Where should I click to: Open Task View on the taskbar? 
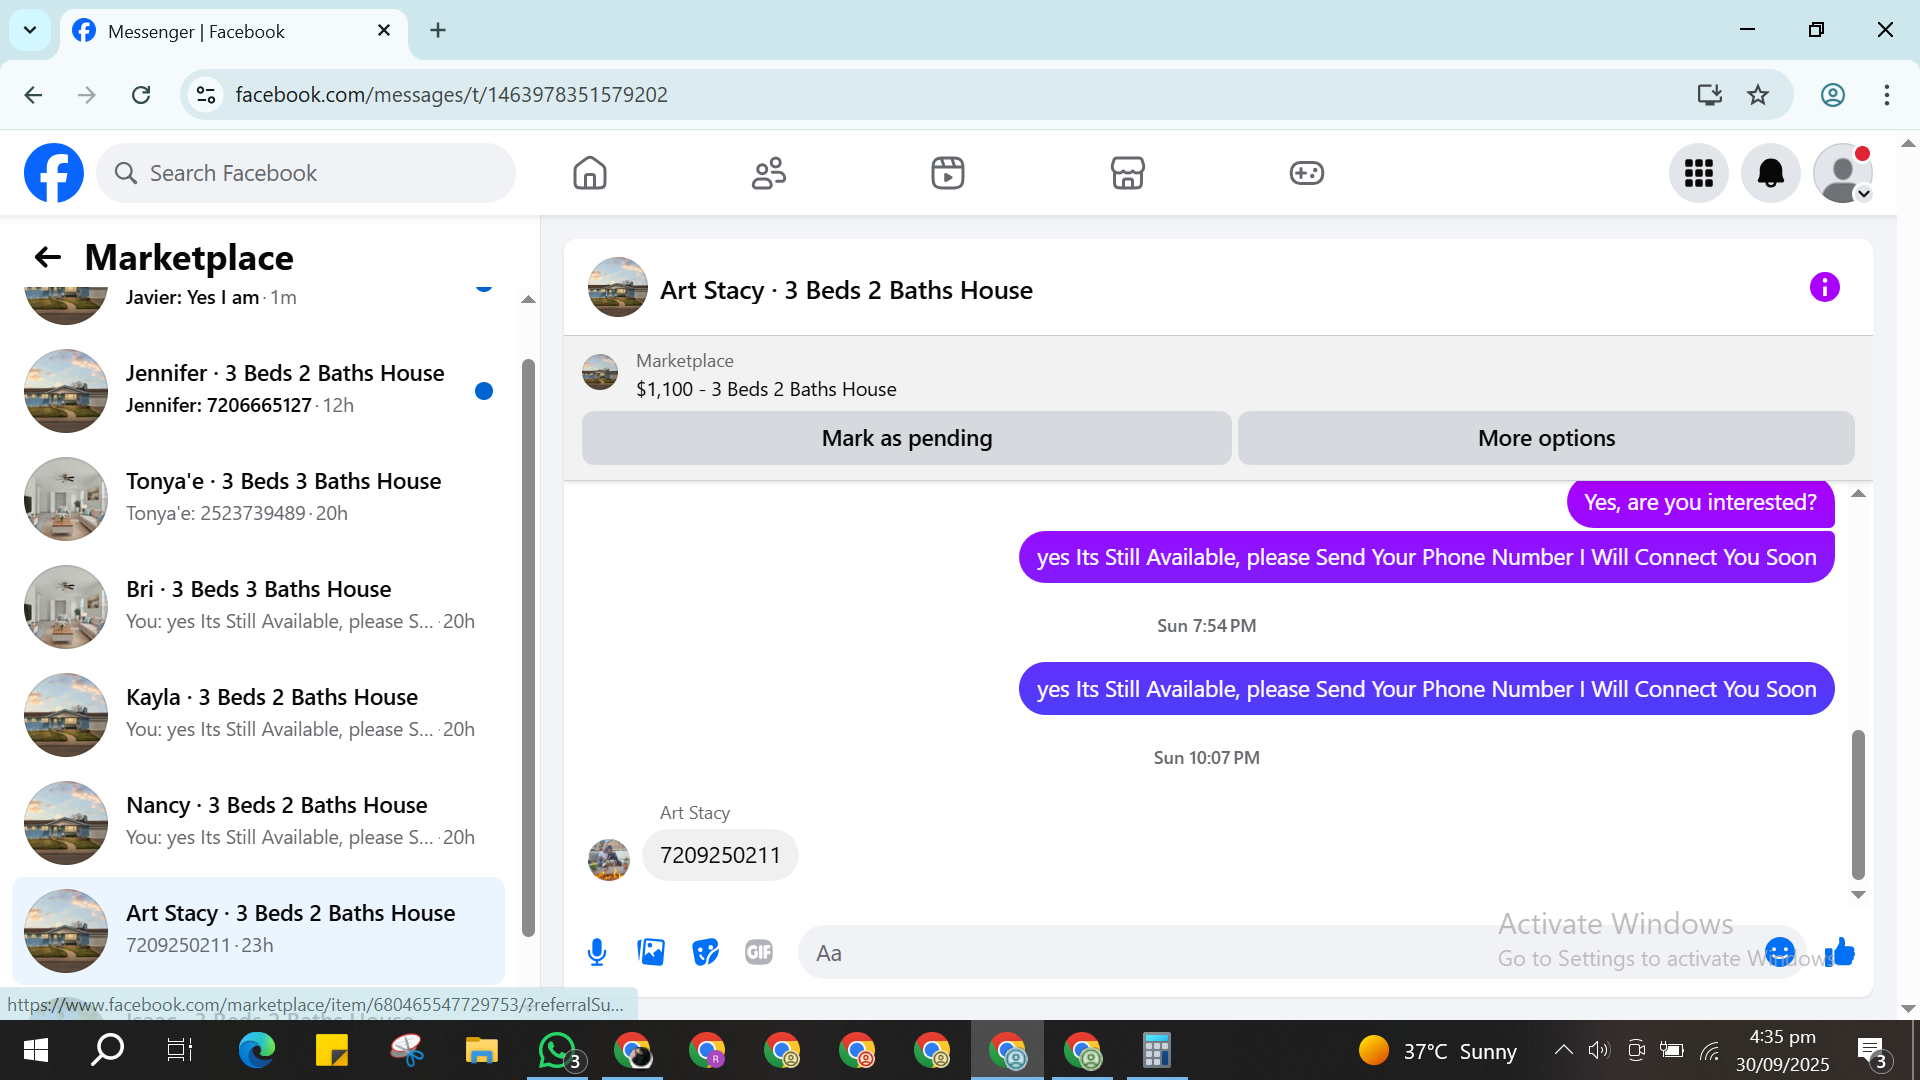click(x=180, y=1050)
